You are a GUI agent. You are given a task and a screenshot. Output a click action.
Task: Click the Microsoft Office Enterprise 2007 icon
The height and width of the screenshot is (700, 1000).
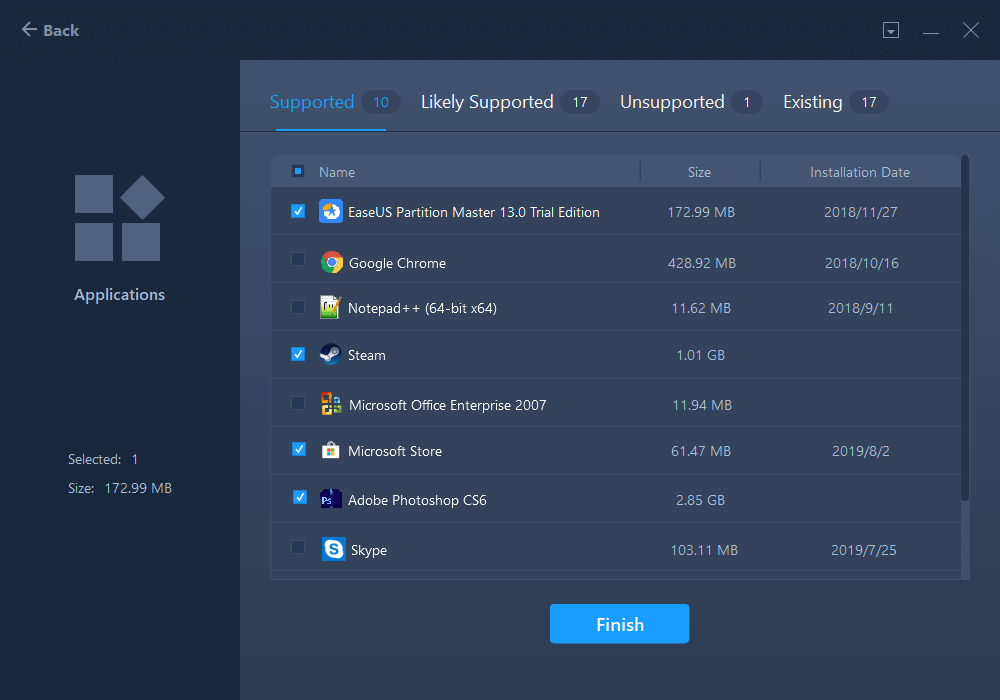[331, 404]
